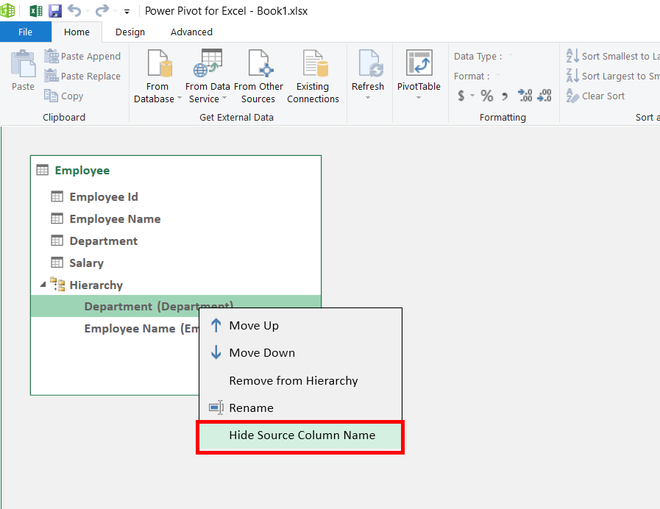Click Paste Replace in Clipboard group
Viewport: 660px width, 509px height.
point(82,76)
